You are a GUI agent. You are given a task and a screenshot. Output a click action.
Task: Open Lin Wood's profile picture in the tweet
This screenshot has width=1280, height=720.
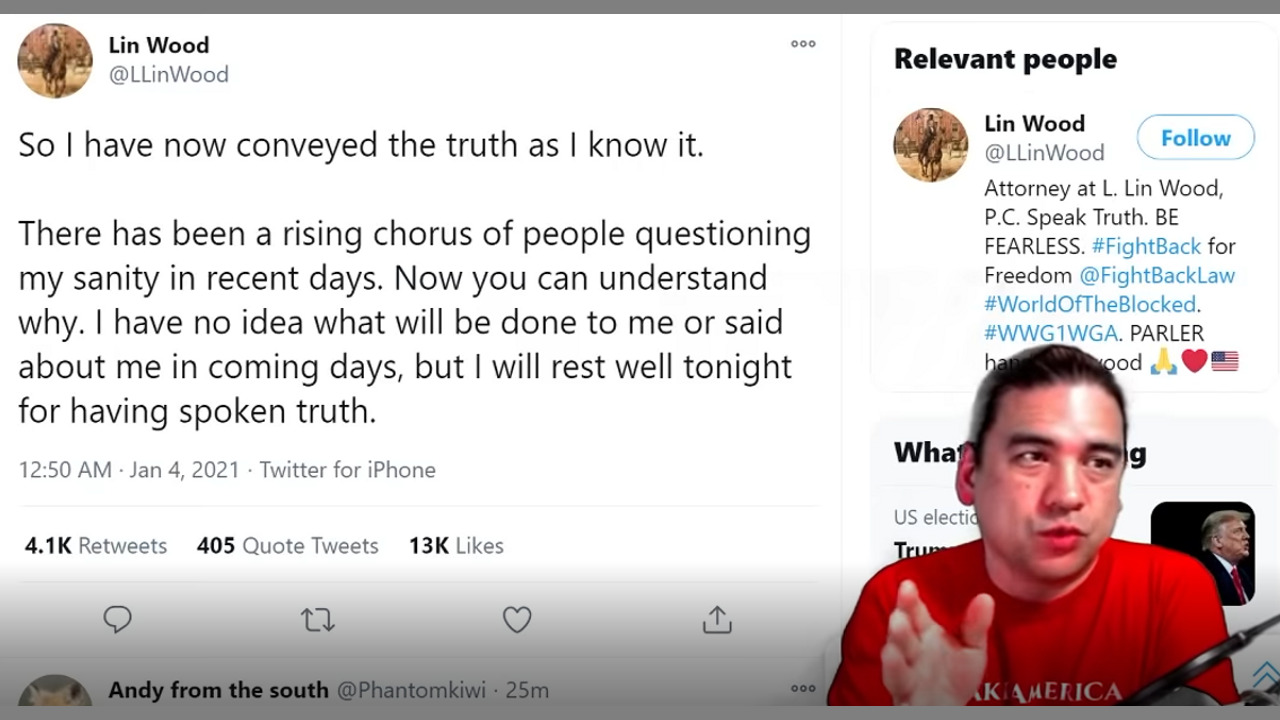(55, 61)
